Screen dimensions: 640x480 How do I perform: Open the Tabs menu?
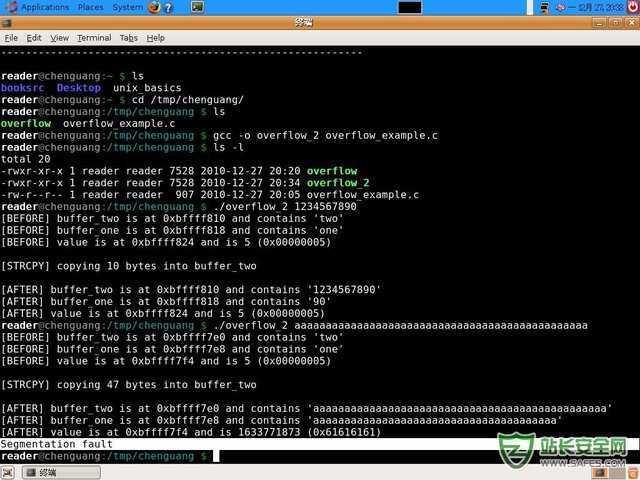point(129,38)
